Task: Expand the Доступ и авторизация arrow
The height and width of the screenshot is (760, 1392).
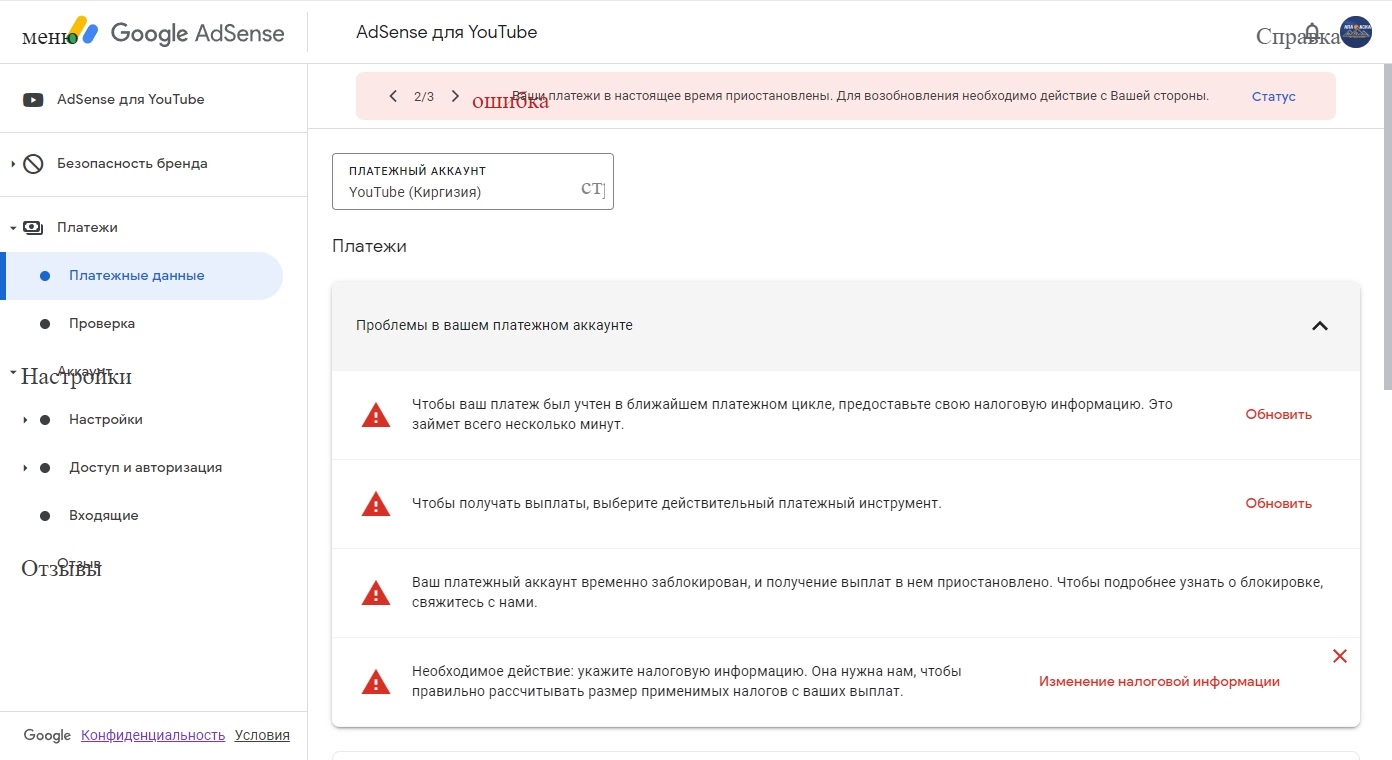Action: (x=25, y=468)
